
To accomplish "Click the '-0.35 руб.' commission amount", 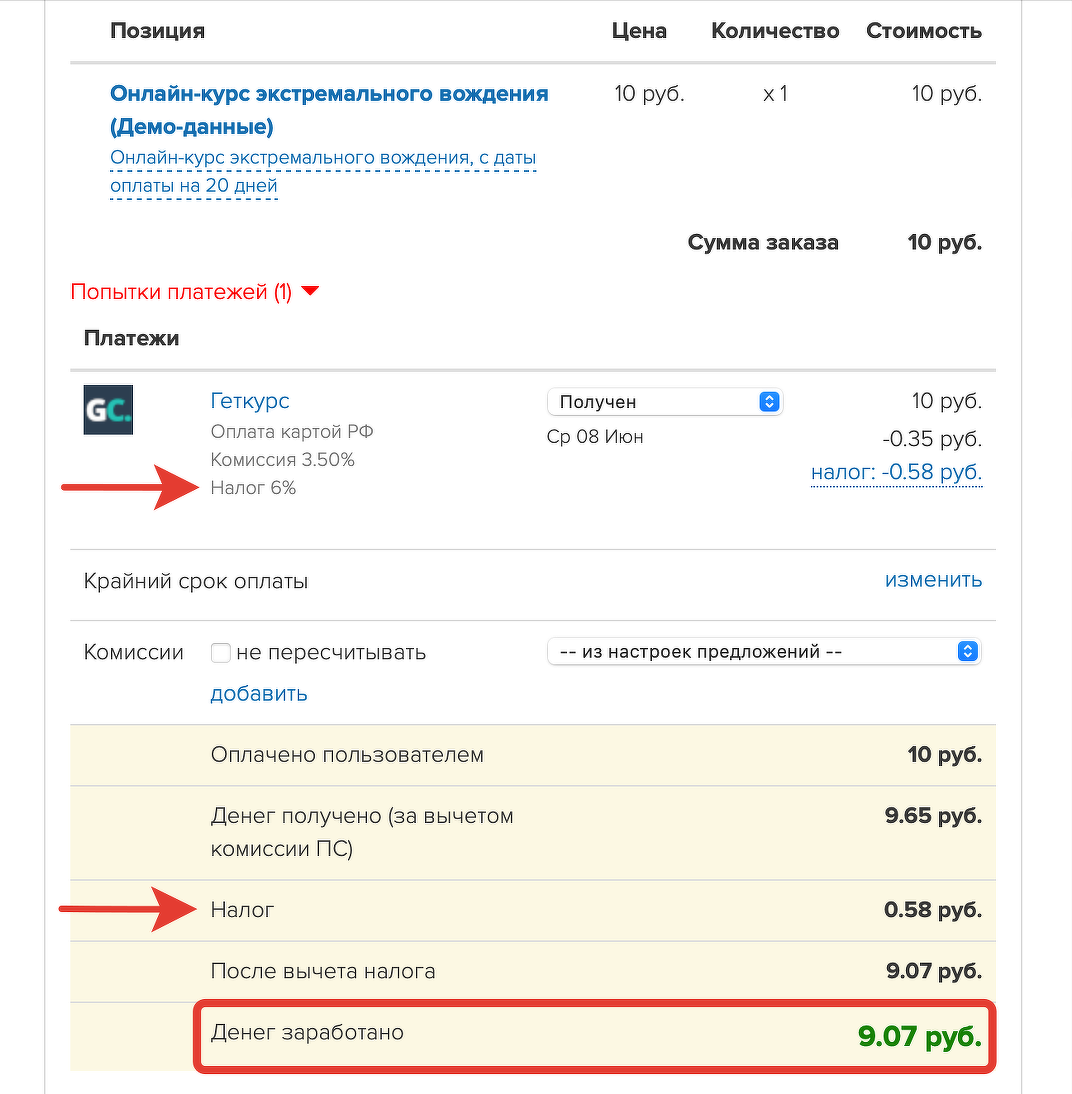I will (x=932, y=439).
